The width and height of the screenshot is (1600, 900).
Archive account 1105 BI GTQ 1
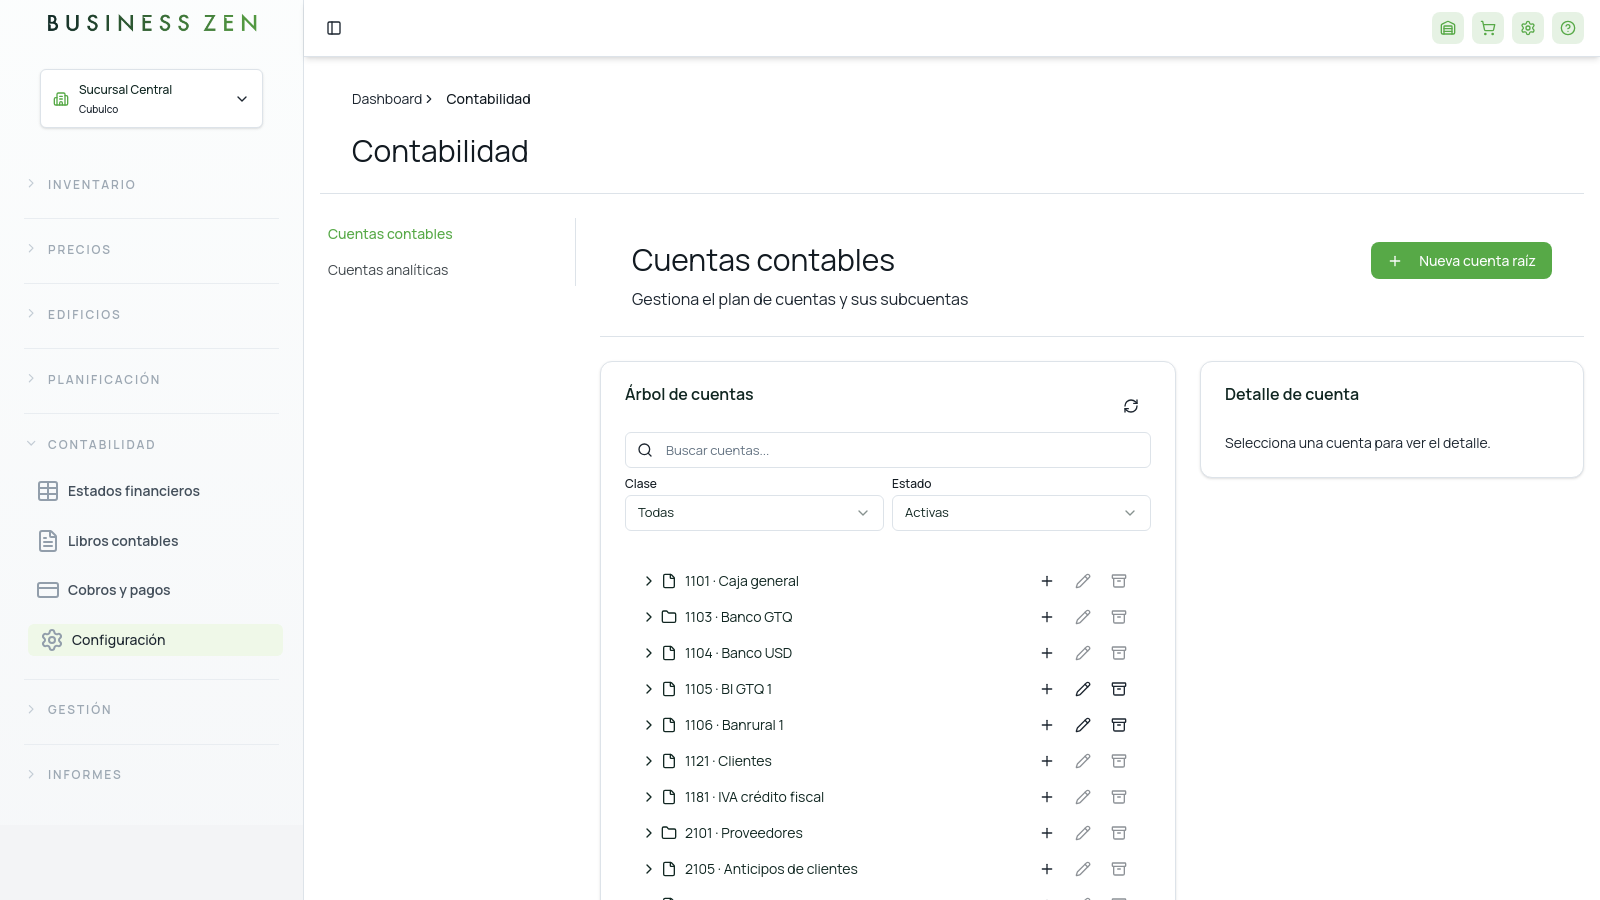[1119, 689]
